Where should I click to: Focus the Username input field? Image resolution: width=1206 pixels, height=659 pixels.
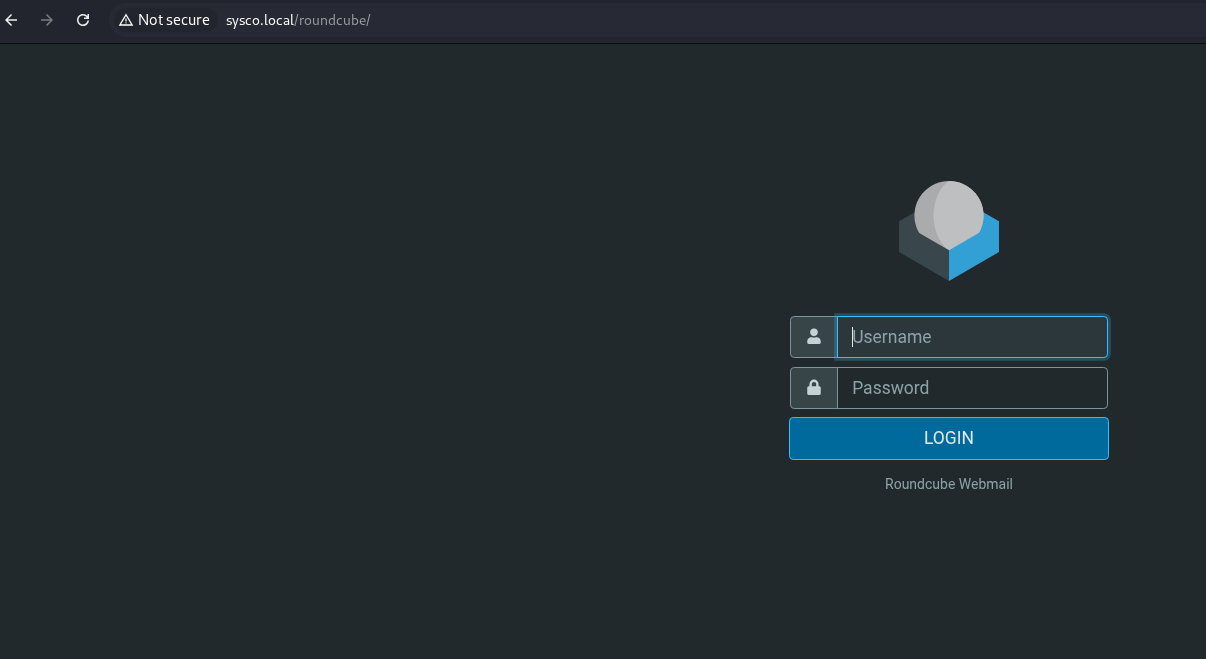point(972,337)
